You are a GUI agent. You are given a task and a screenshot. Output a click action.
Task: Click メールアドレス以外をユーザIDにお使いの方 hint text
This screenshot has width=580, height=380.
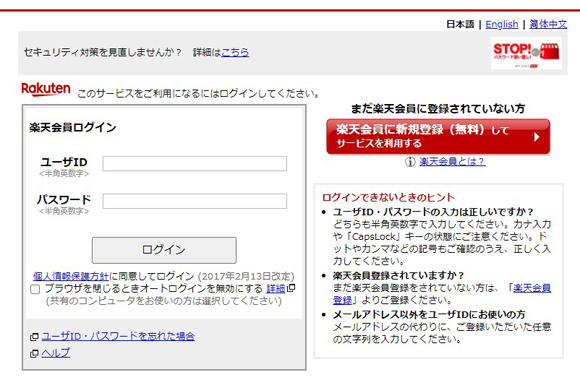coord(429,315)
